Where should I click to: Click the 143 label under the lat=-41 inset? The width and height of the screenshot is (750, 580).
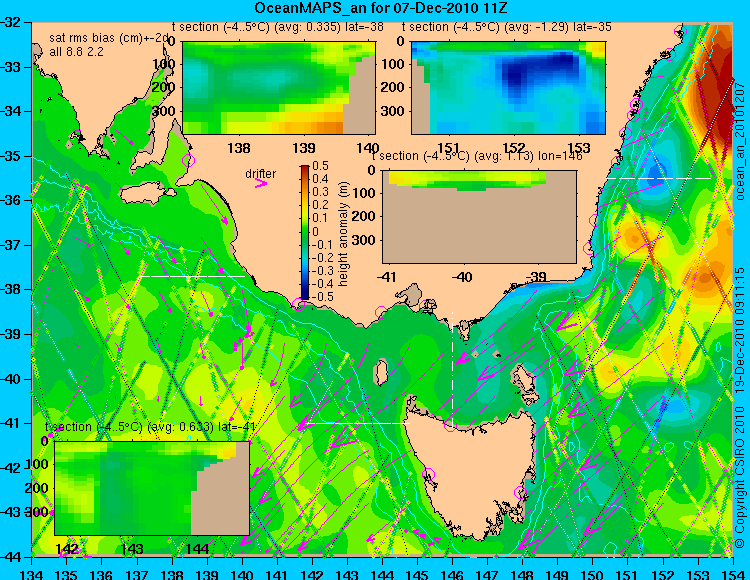(132, 548)
